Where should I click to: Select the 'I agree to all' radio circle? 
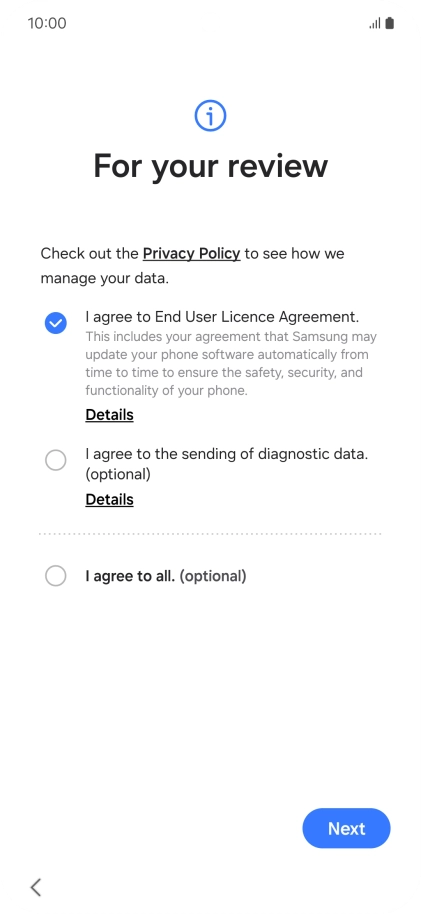[x=55, y=576]
